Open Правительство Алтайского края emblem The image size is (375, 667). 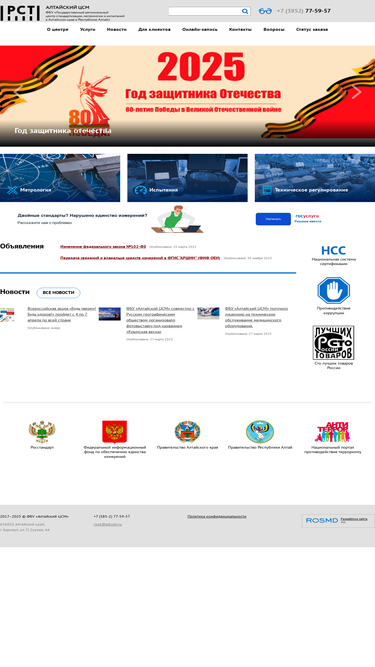point(188,432)
